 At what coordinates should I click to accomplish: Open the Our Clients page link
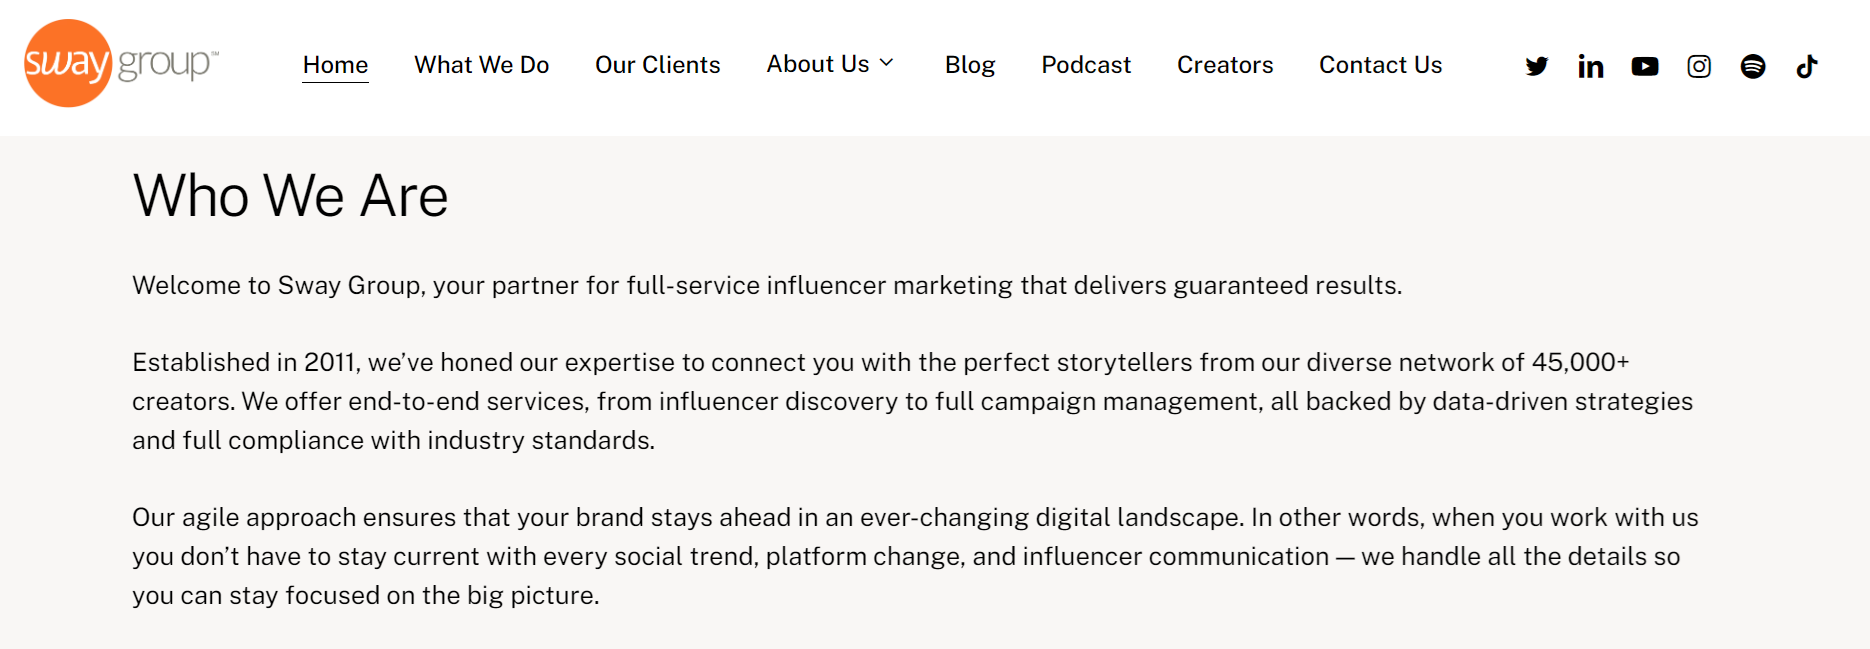[x=657, y=64]
